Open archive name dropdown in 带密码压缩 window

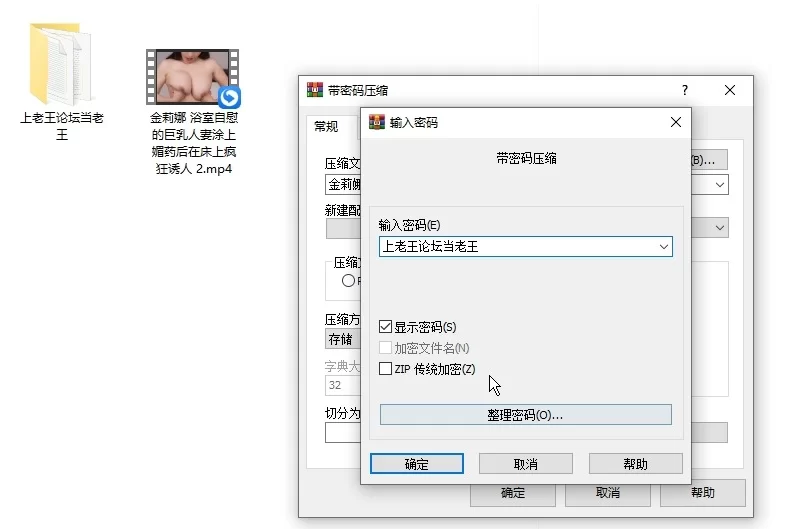click(719, 185)
